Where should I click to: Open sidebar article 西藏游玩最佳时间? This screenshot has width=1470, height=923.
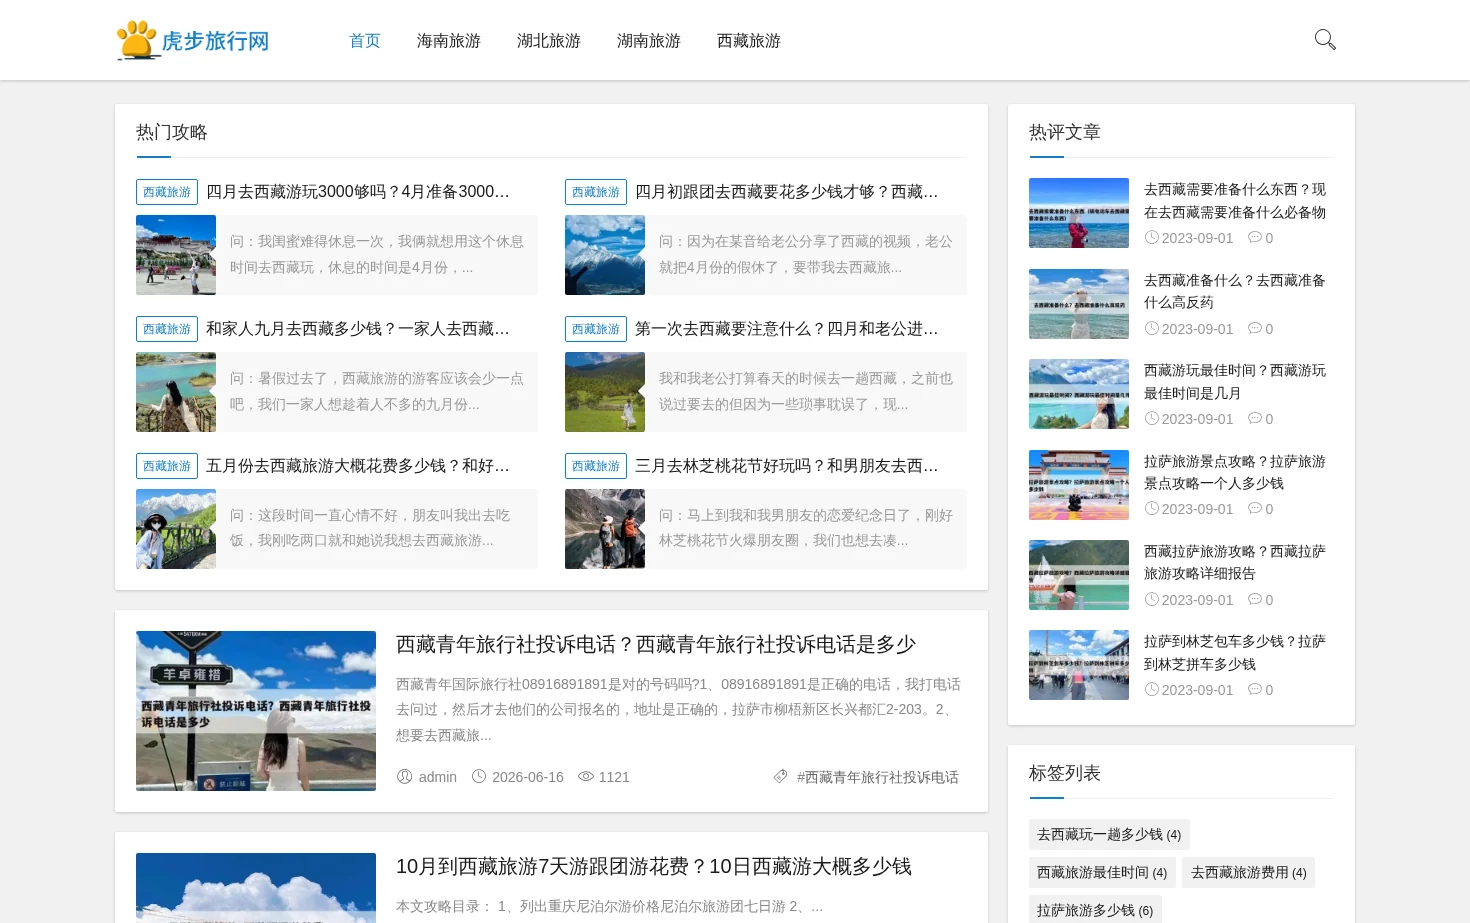tap(1235, 382)
